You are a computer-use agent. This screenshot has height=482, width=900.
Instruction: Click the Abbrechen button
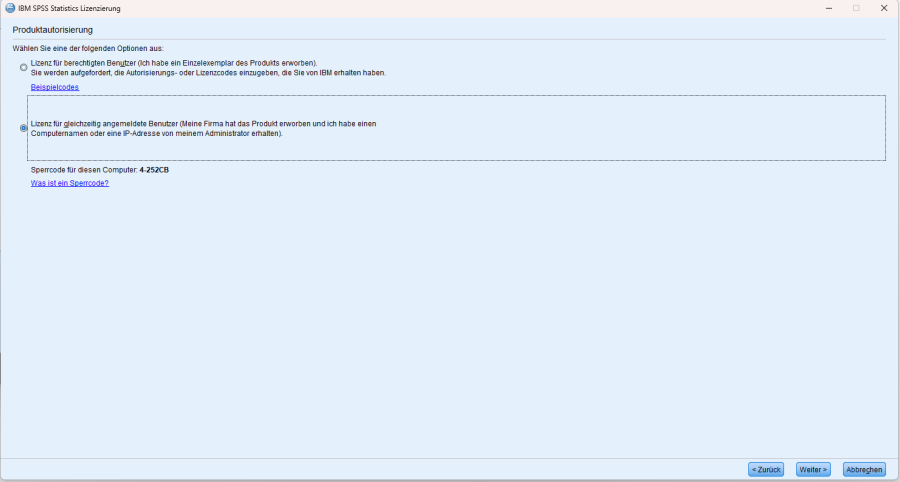864,469
